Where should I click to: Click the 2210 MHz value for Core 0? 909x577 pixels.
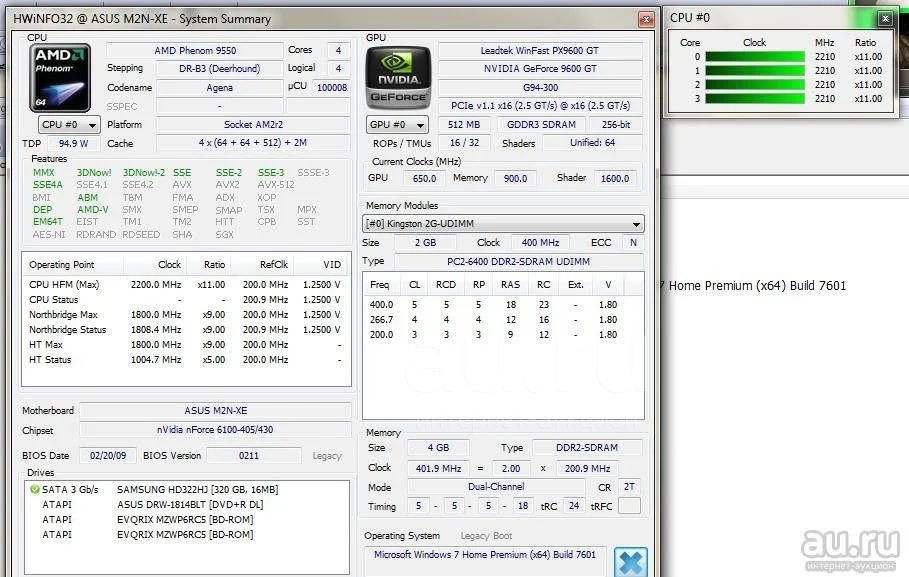(824, 57)
